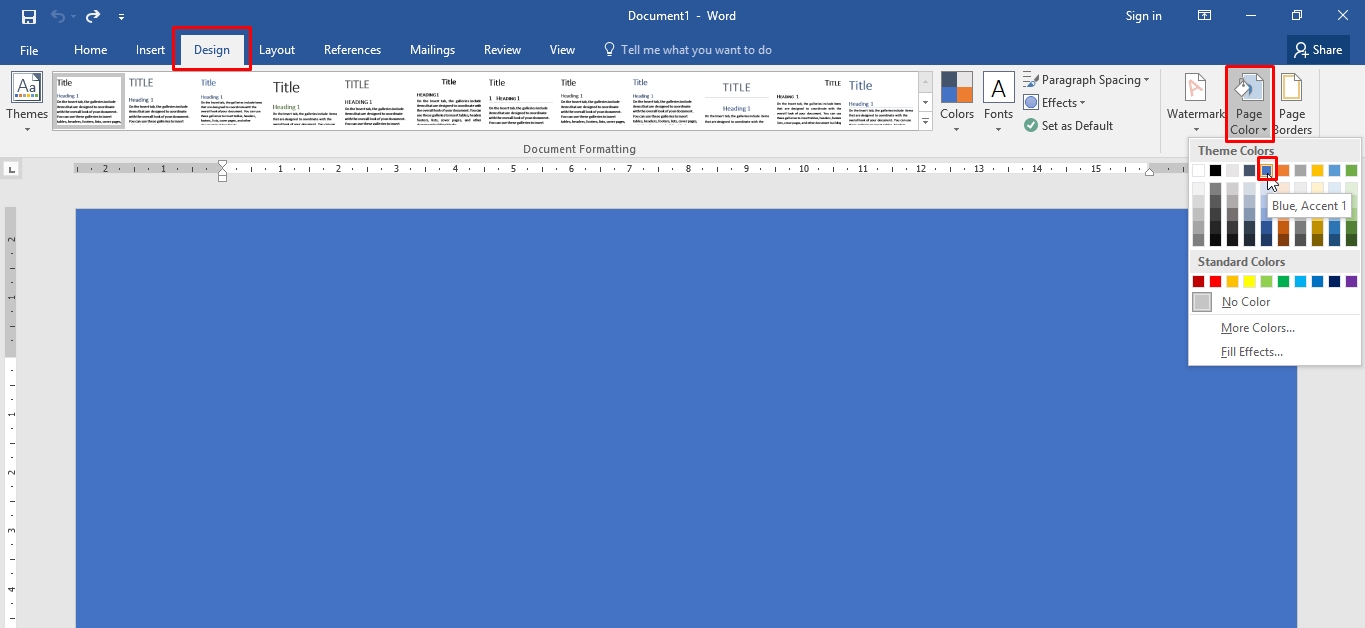The height and width of the screenshot is (628, 1365).
Task: Select the Save icon on Quick Access Toolbar
Action: pos(27,15)
